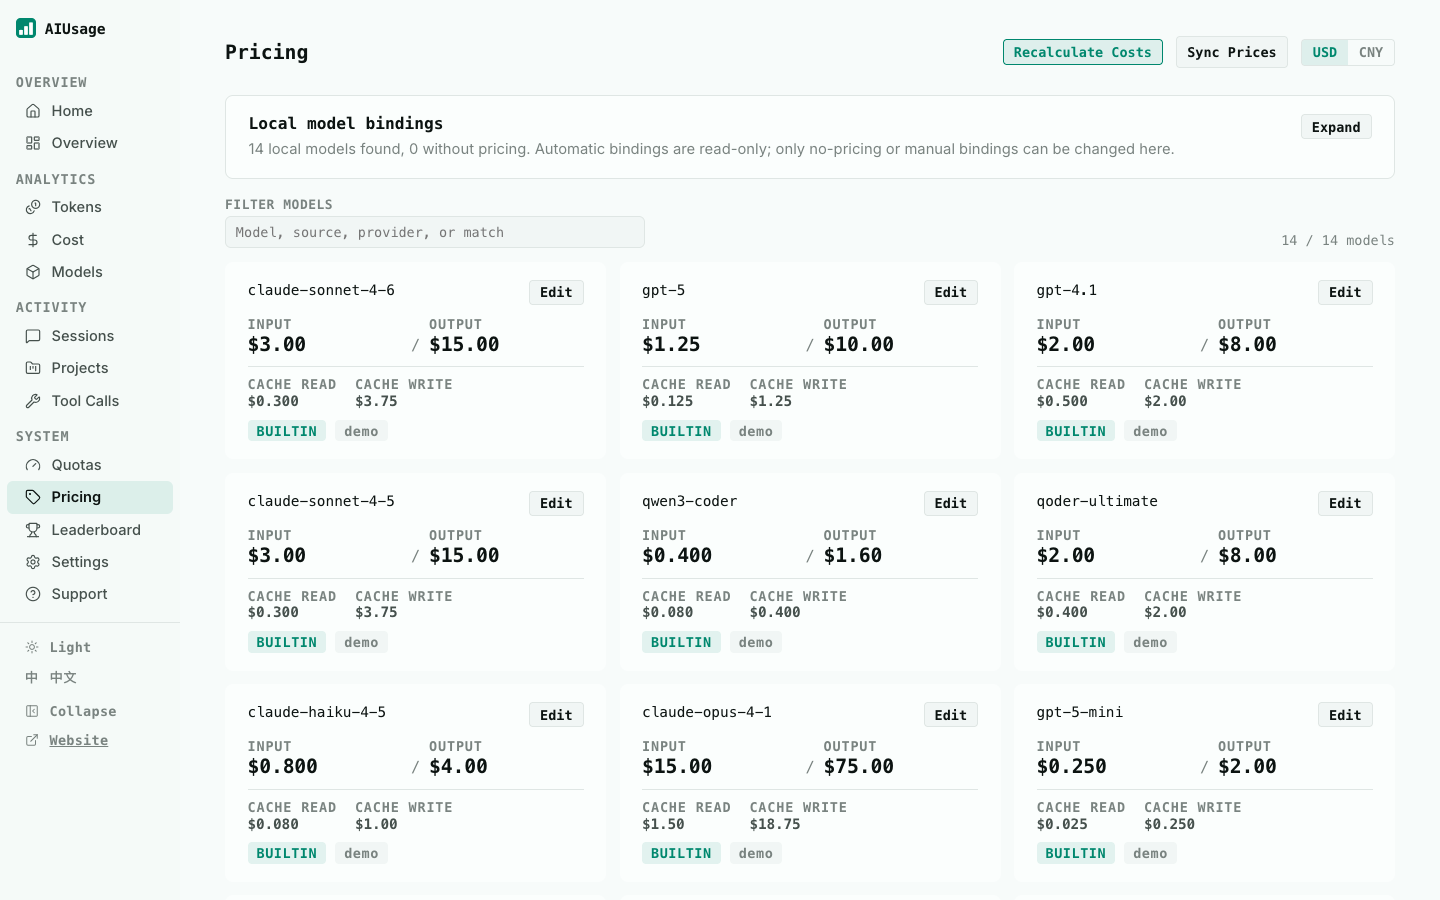Image resolution: width=1440 pixels, height=900 pixels.
Task: Open Quotas in the sidebar
Action: [x=90, y=465]
